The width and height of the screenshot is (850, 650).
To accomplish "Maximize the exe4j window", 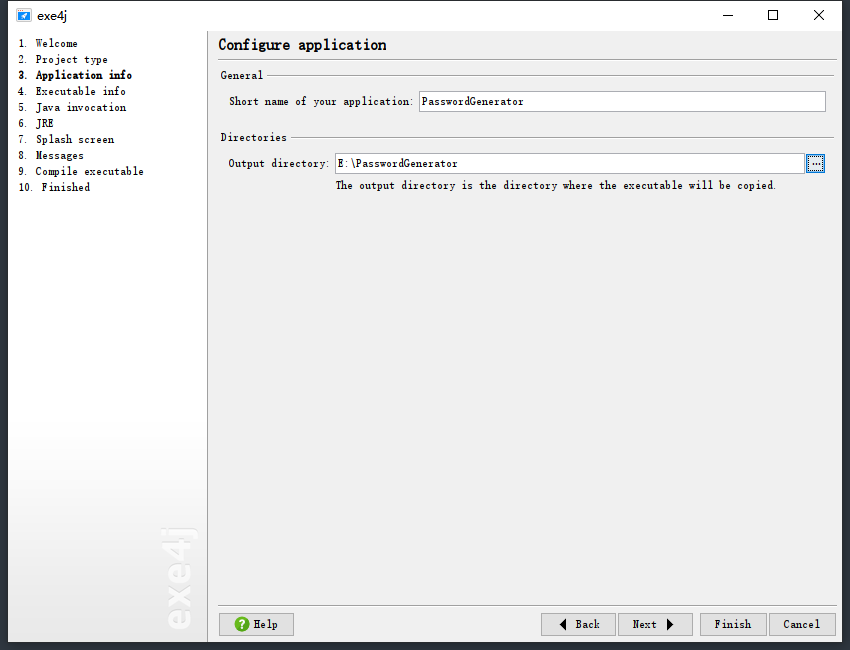I will tap(773, 15).
